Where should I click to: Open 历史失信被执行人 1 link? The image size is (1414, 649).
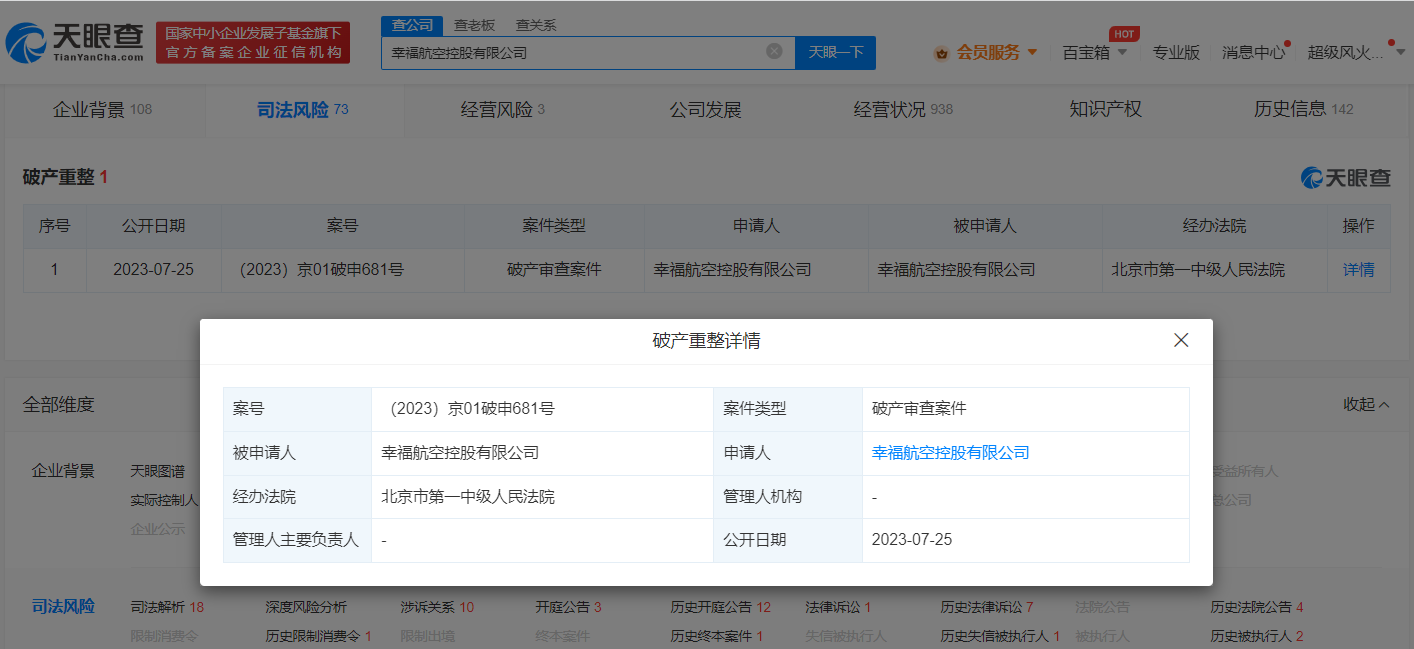coord(1000,636)
